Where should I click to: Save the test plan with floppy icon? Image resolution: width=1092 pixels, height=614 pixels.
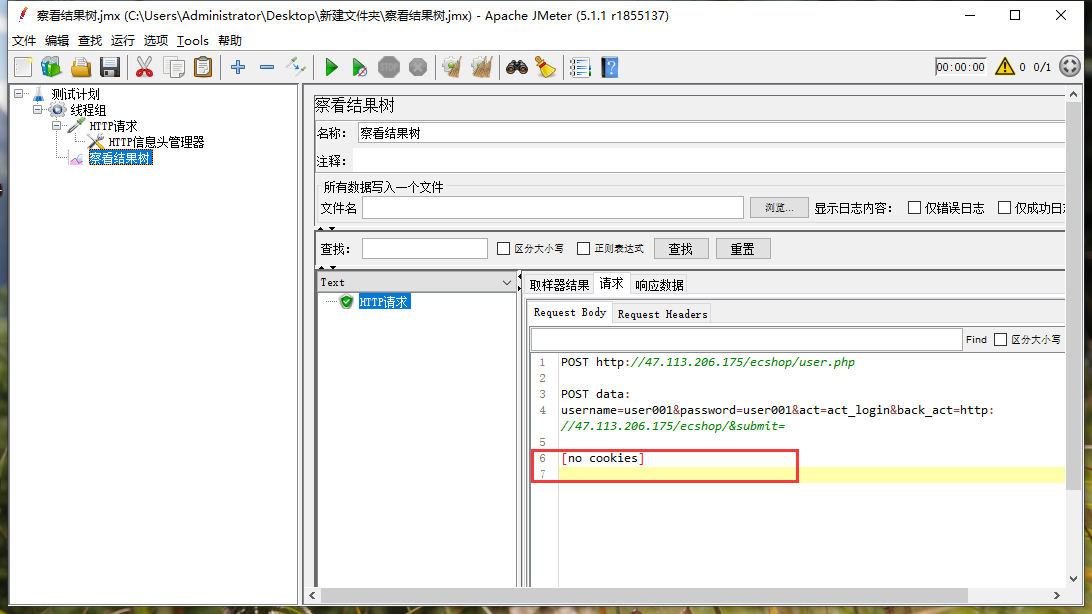[x=110, y=68]
